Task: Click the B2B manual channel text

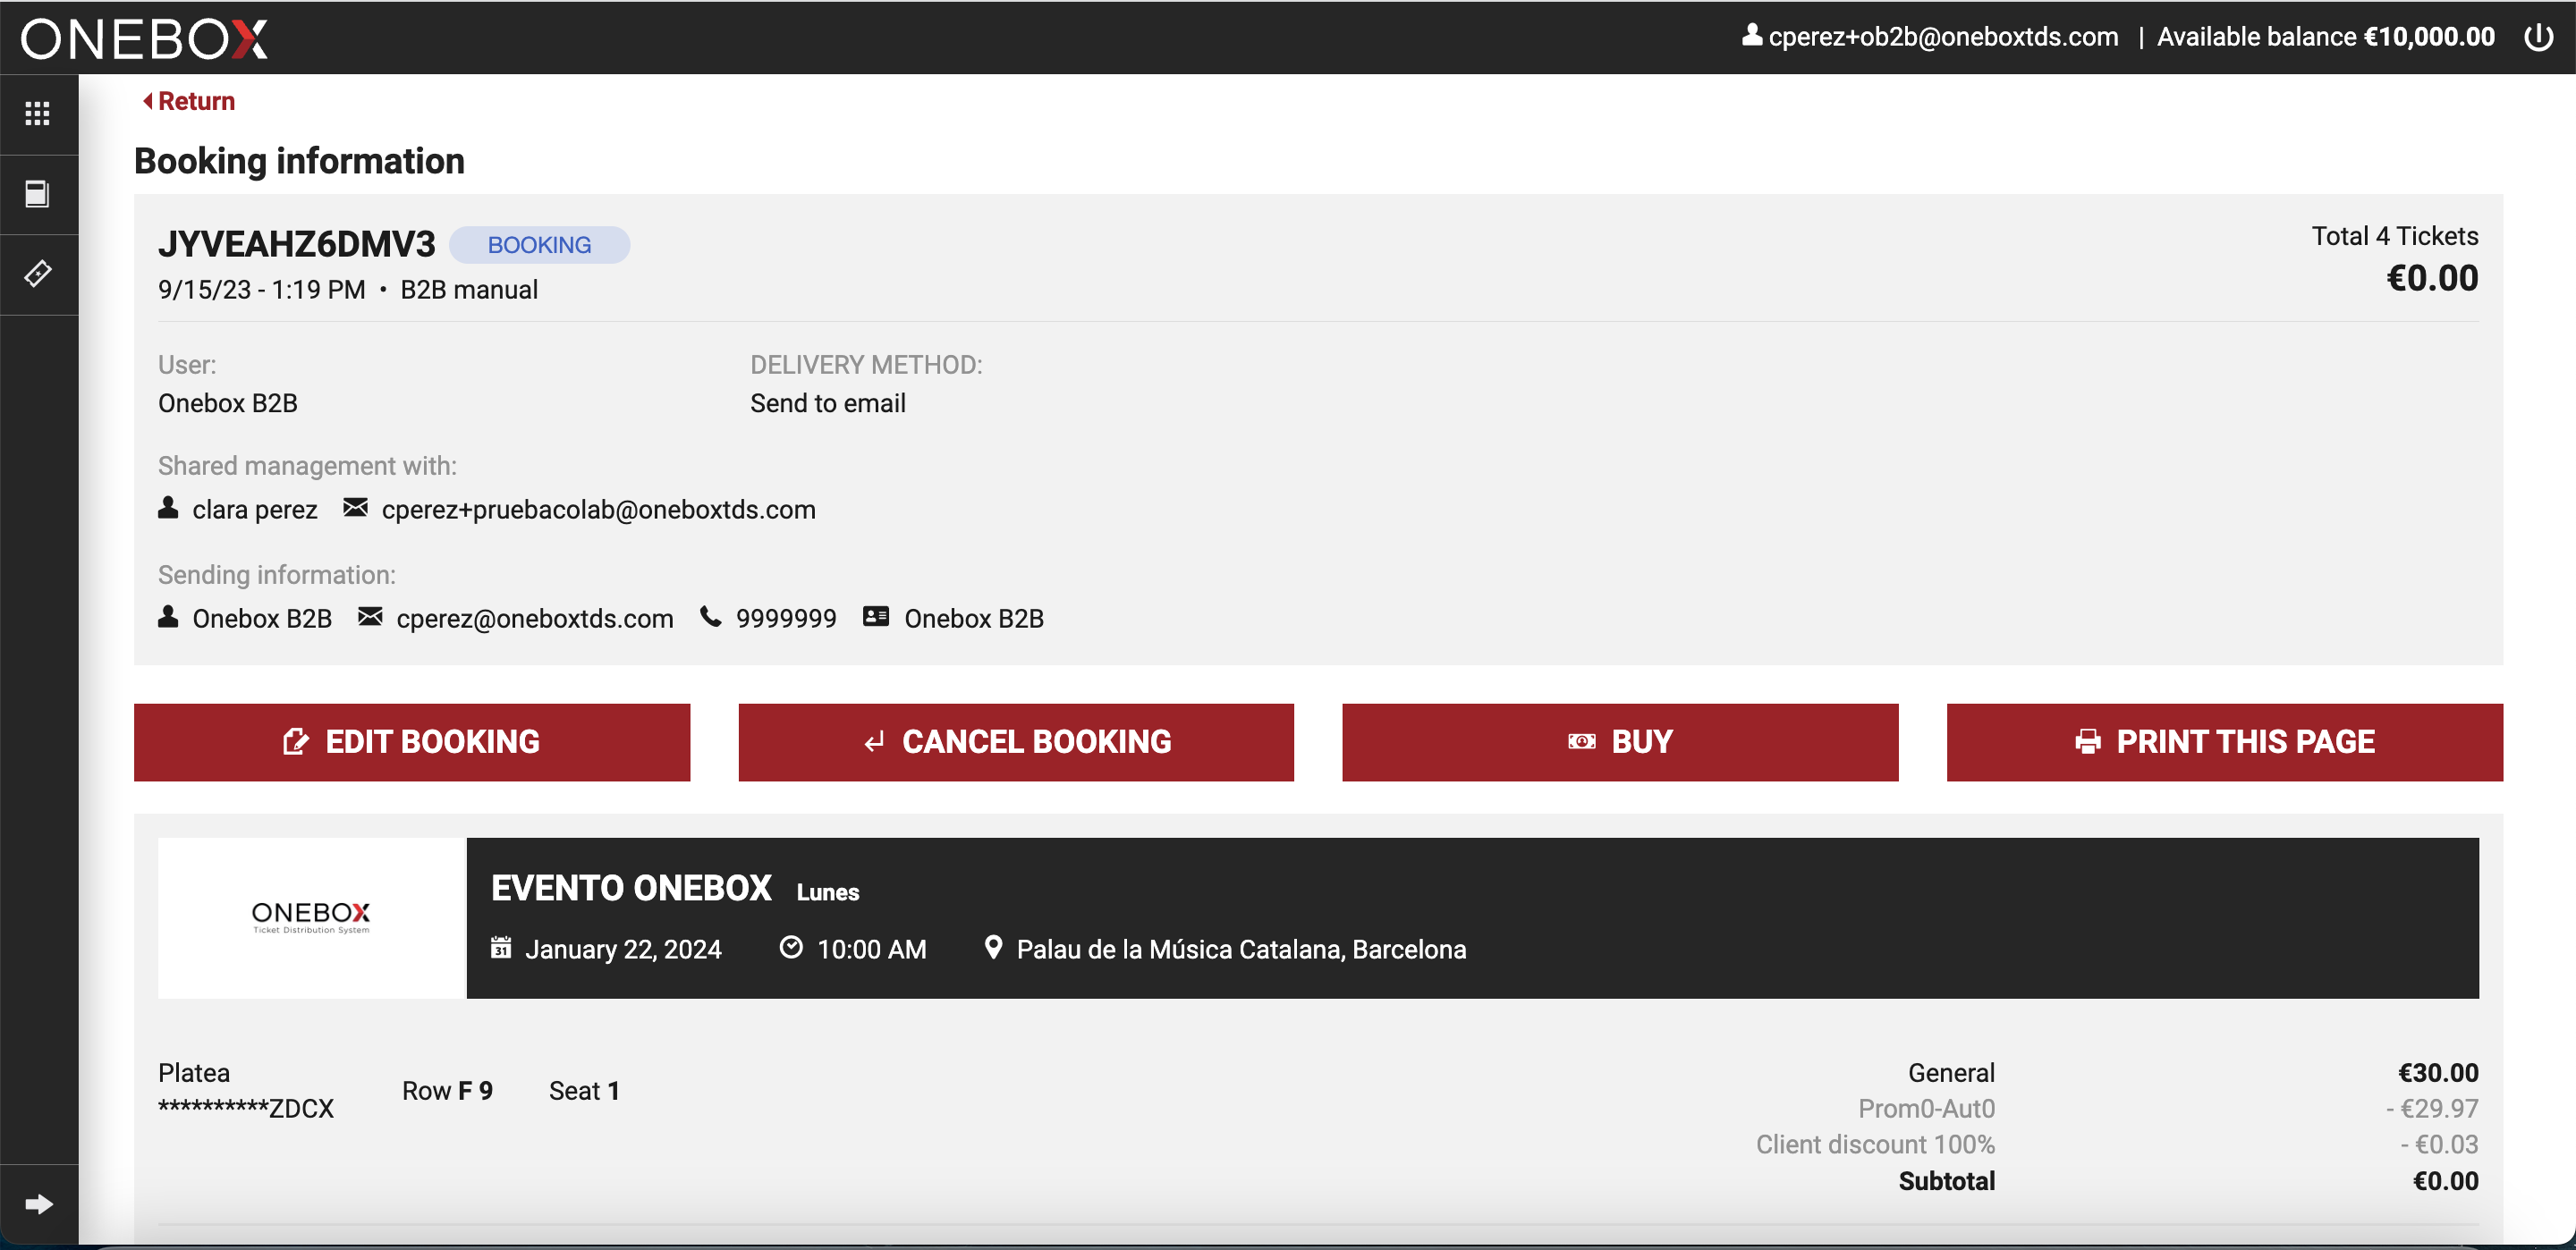Action: [x=469, y=290]
